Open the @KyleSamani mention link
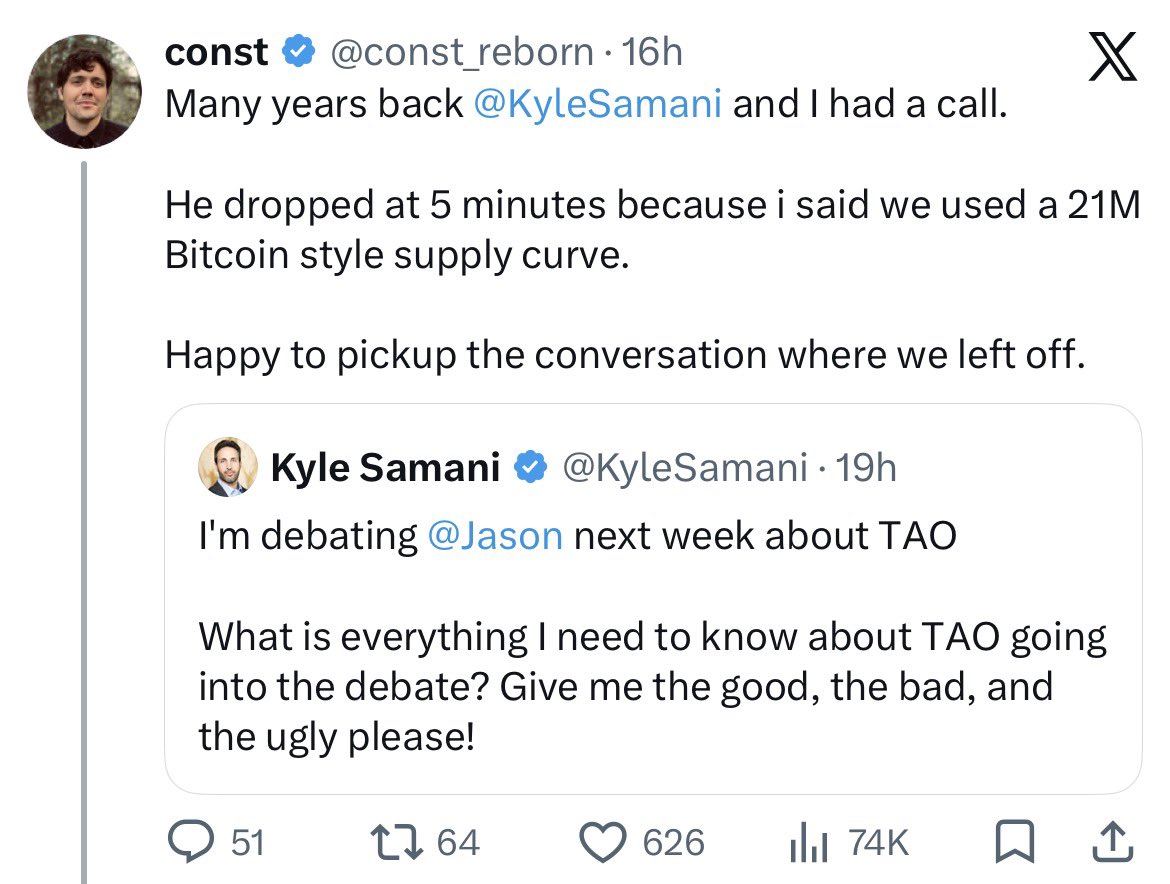 point(597,104)
